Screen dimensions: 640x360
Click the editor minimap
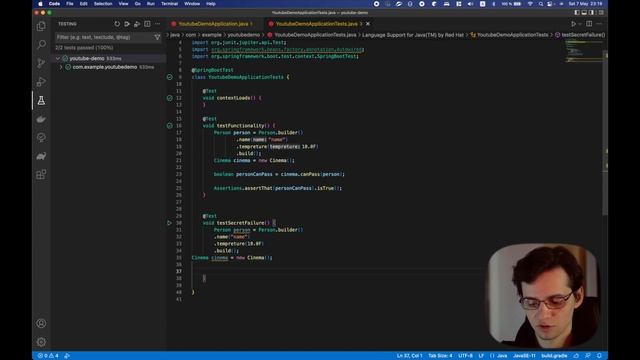pos(584,51)
